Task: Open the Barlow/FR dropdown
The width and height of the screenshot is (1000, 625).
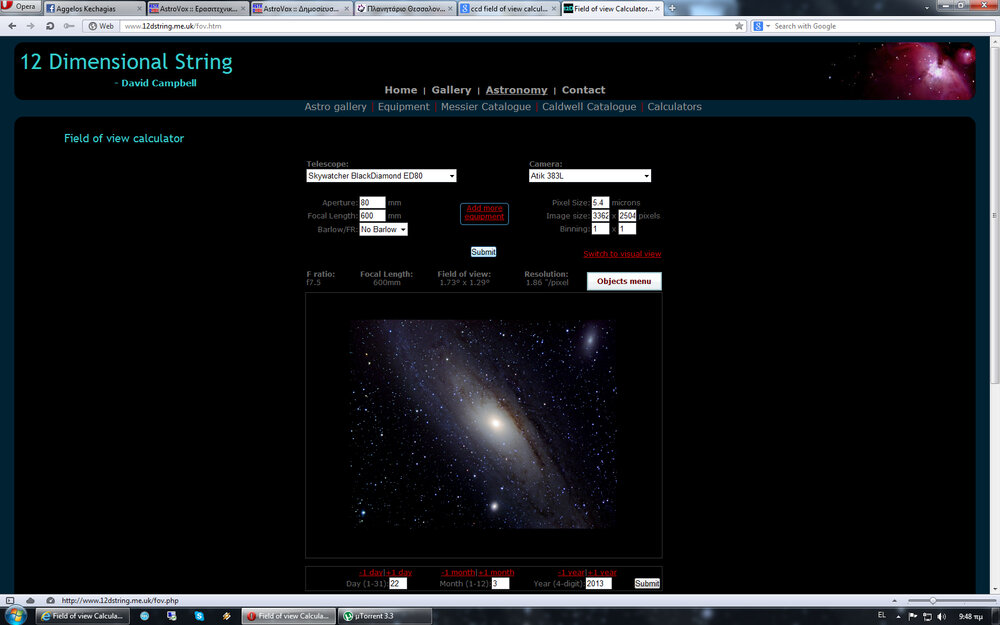Action: click(383, 229)
